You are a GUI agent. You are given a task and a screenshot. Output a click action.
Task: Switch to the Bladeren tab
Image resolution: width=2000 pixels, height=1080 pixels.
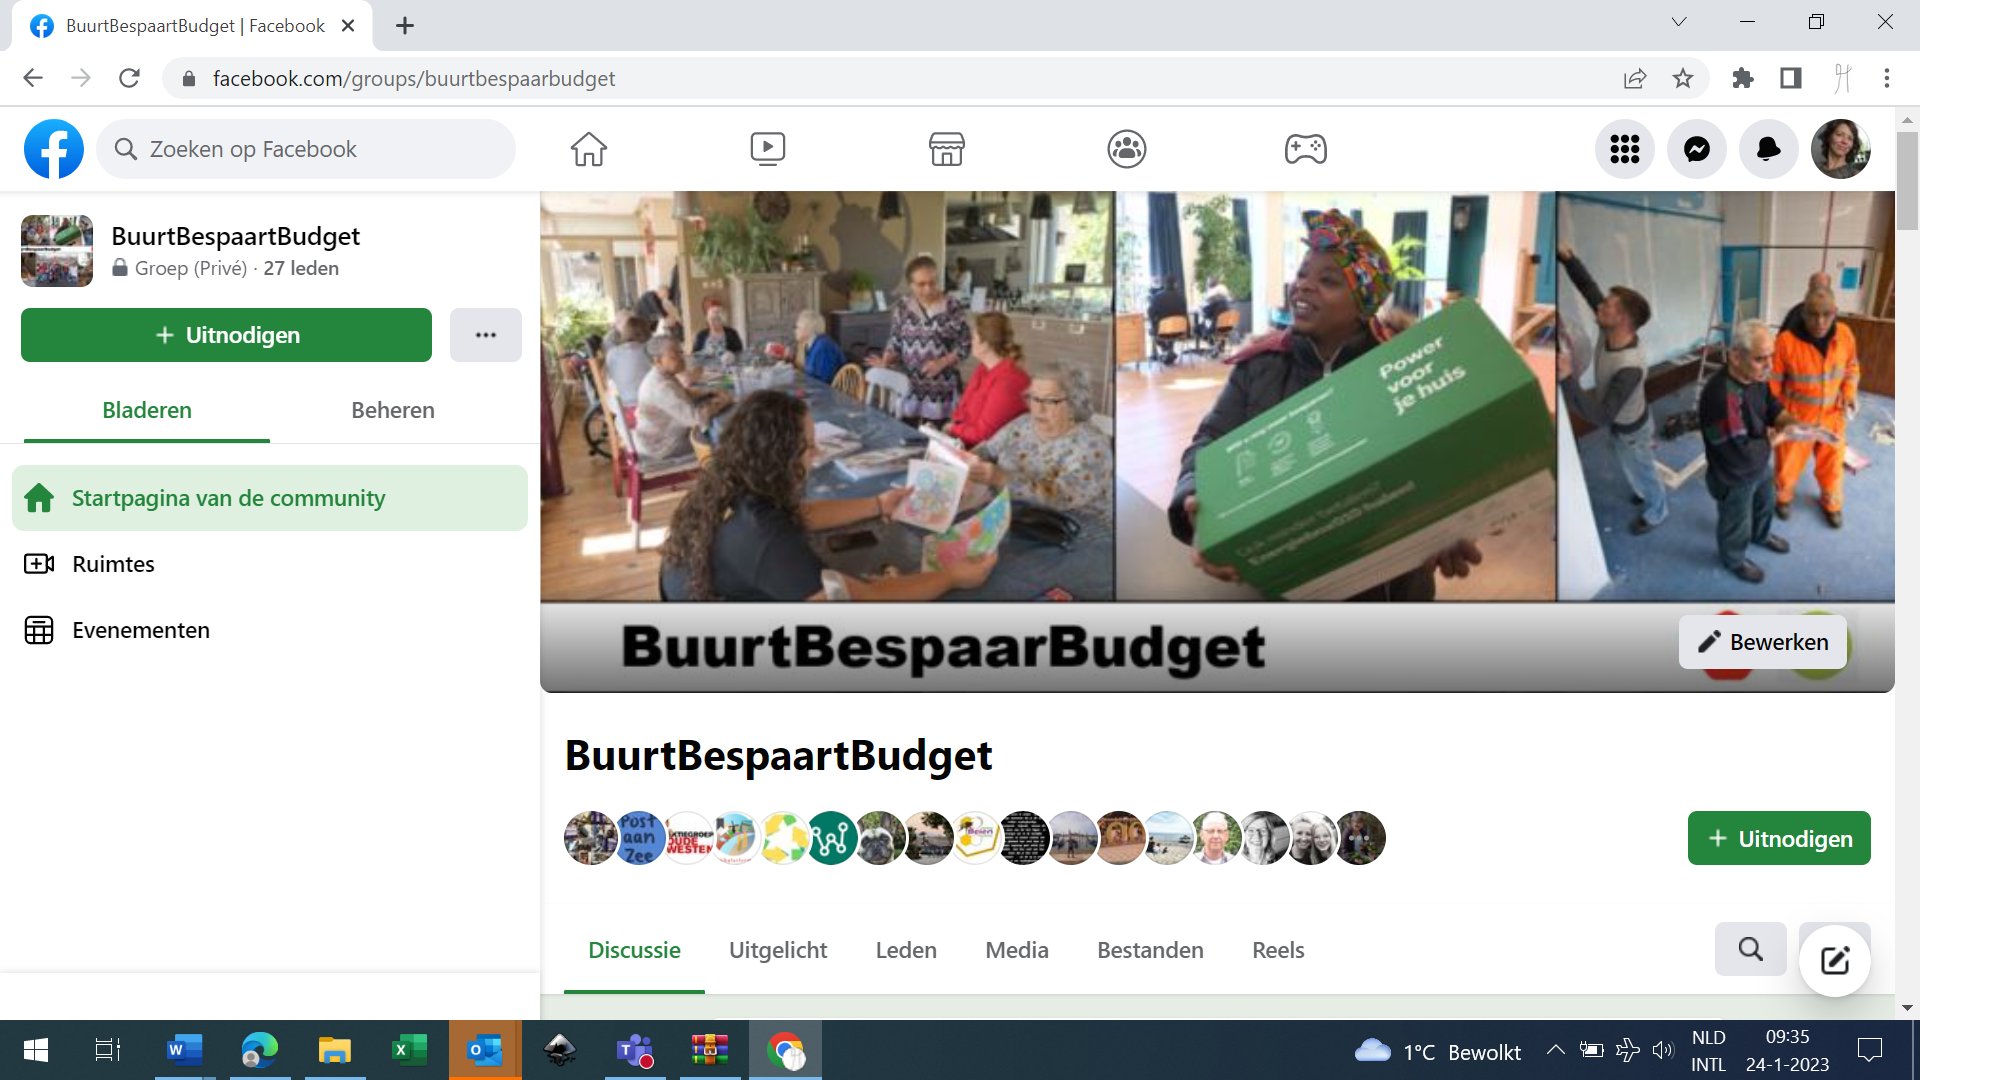pyautogui.click(x=147, y=410)
